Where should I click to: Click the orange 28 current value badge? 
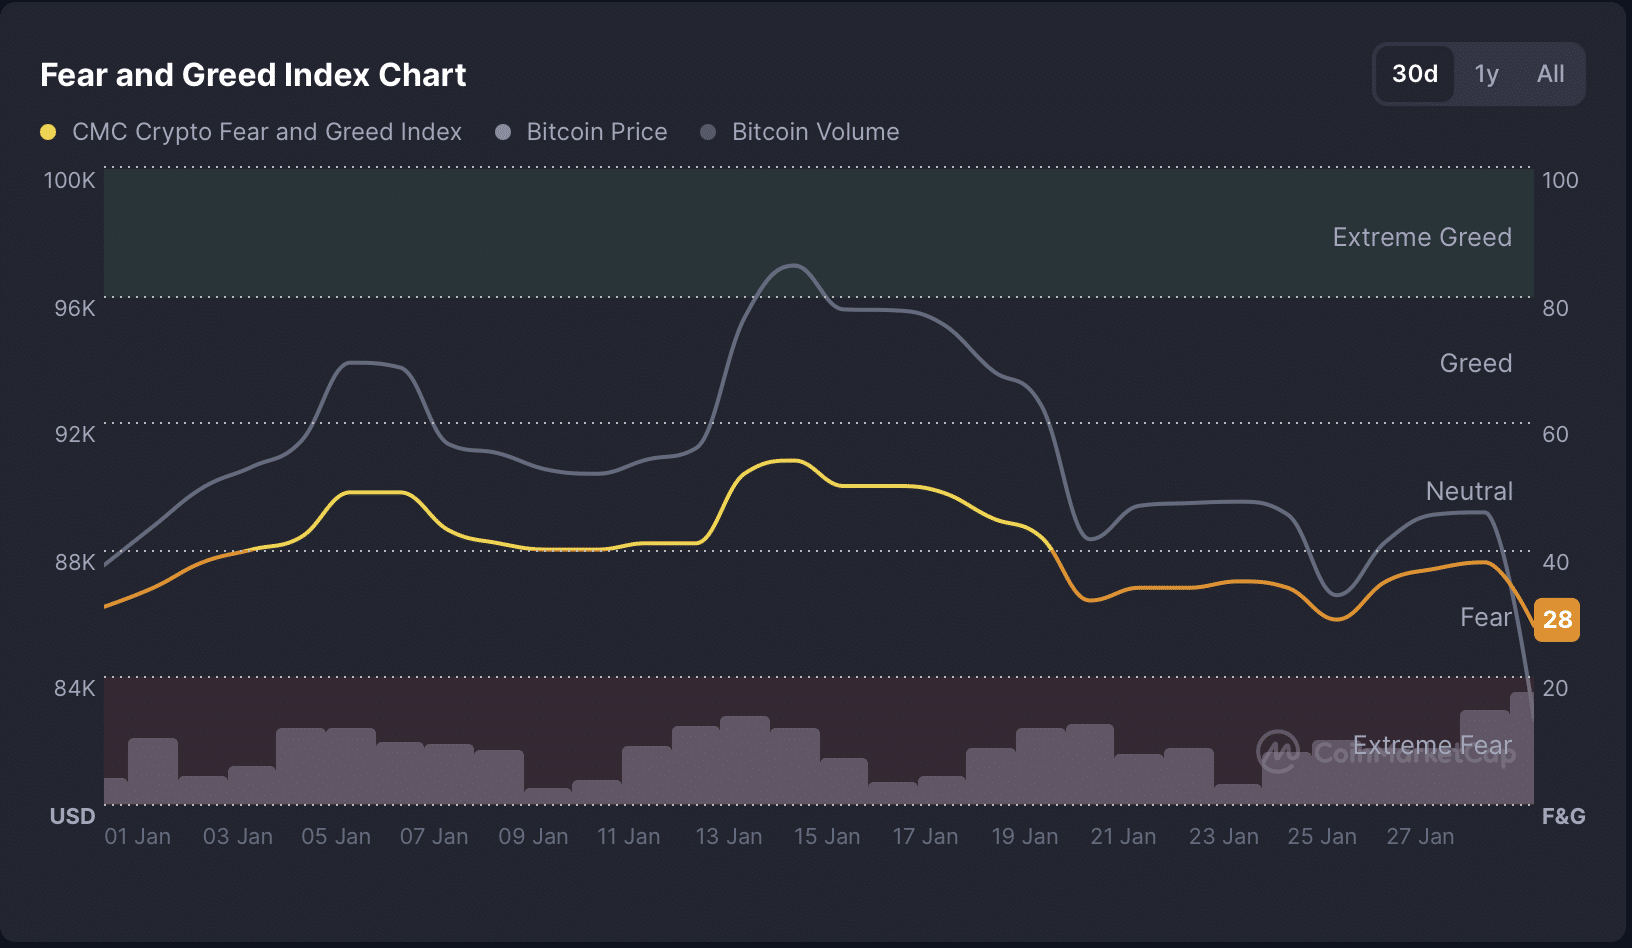[x=1556, y=619]
